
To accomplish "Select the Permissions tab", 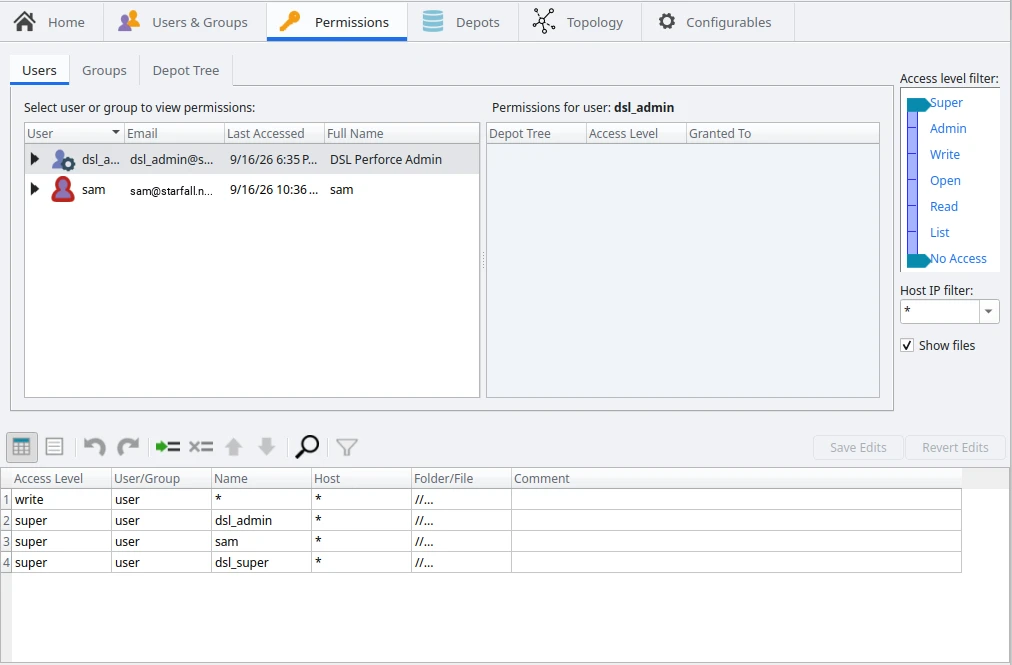I will [337, 22].
